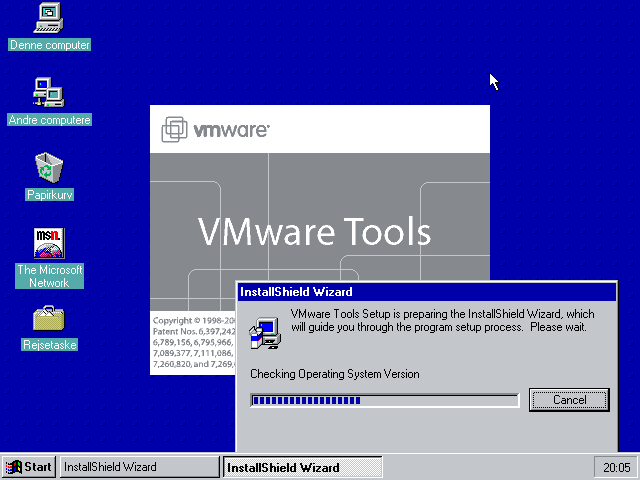Screen dimensions: 640x480
Task: Click the InstallShield Wizard title bar
Action: point(427,292)
